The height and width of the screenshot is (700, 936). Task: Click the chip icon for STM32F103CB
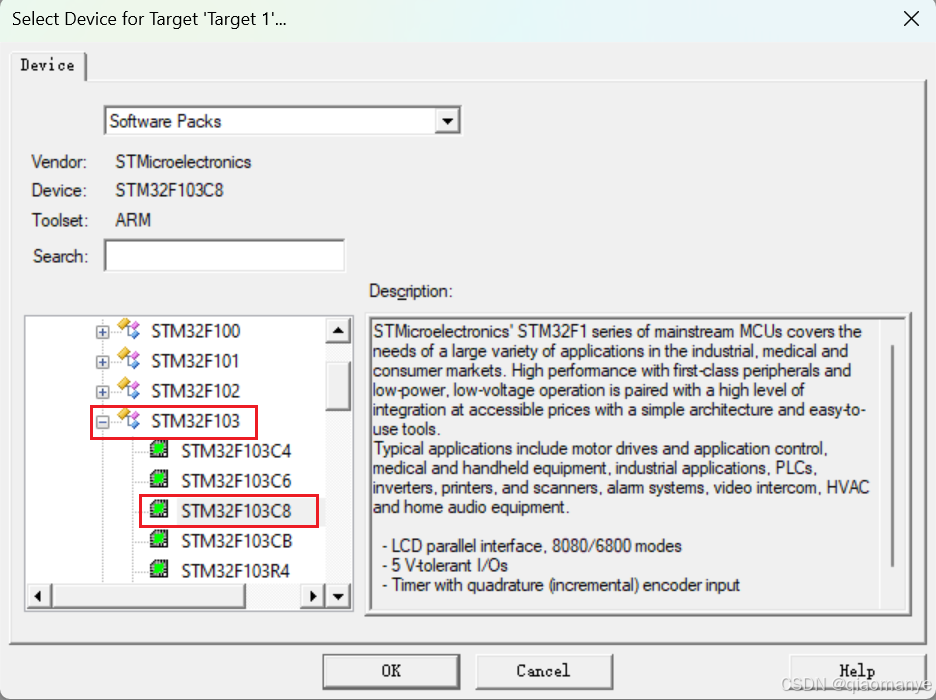159,539
